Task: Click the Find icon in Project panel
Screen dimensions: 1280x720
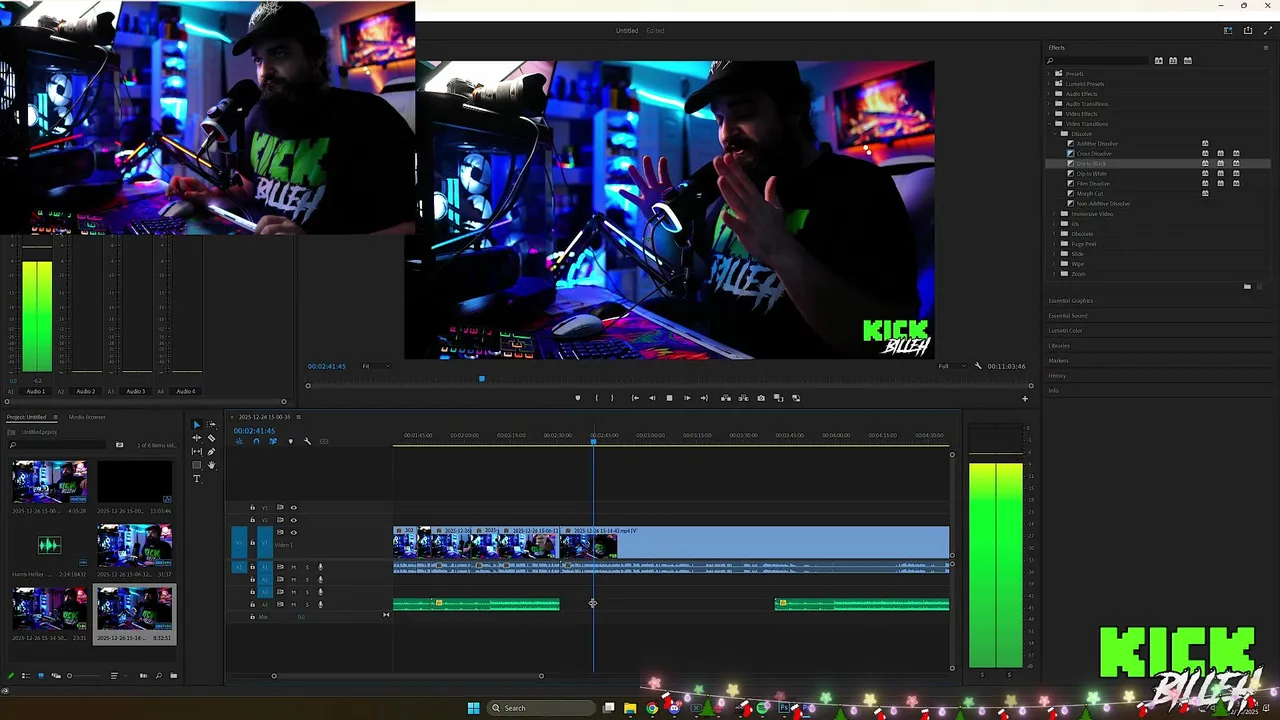Action: tap(158, 676)
